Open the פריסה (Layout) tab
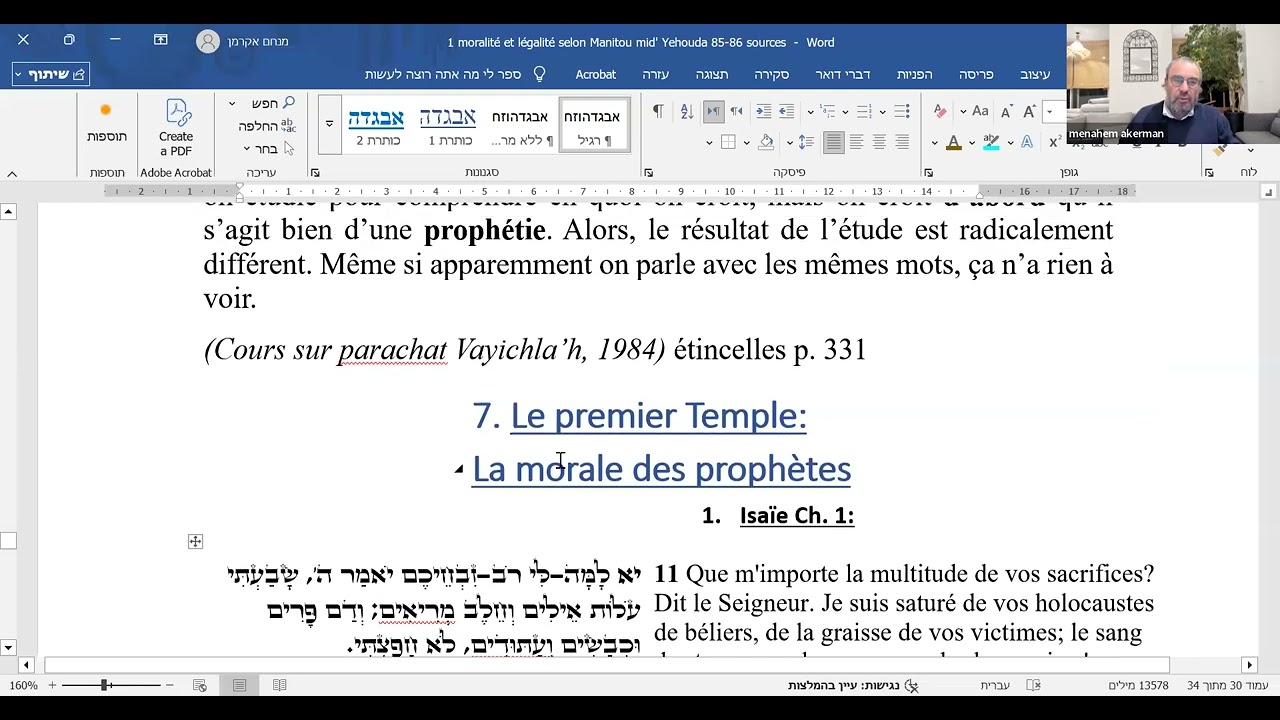 point(976,75)
